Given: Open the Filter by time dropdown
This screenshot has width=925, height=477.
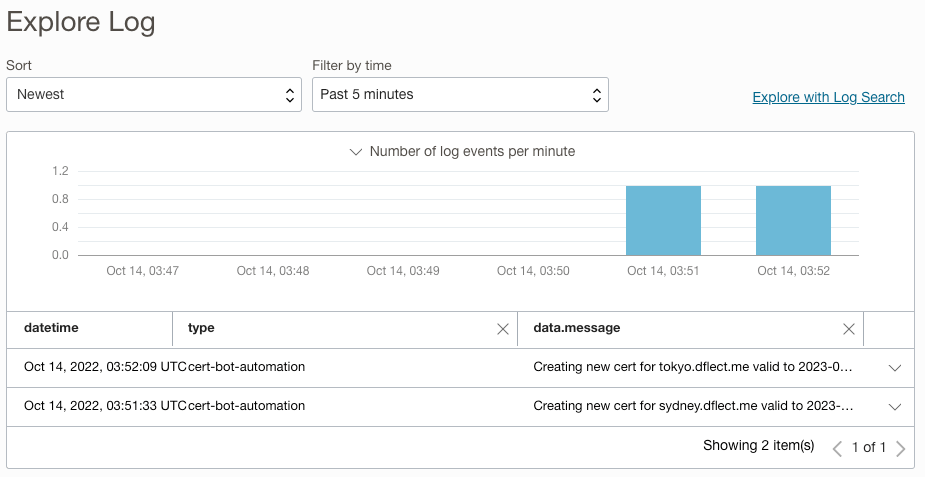Looking at the screenshot, I should click(460, 95).
